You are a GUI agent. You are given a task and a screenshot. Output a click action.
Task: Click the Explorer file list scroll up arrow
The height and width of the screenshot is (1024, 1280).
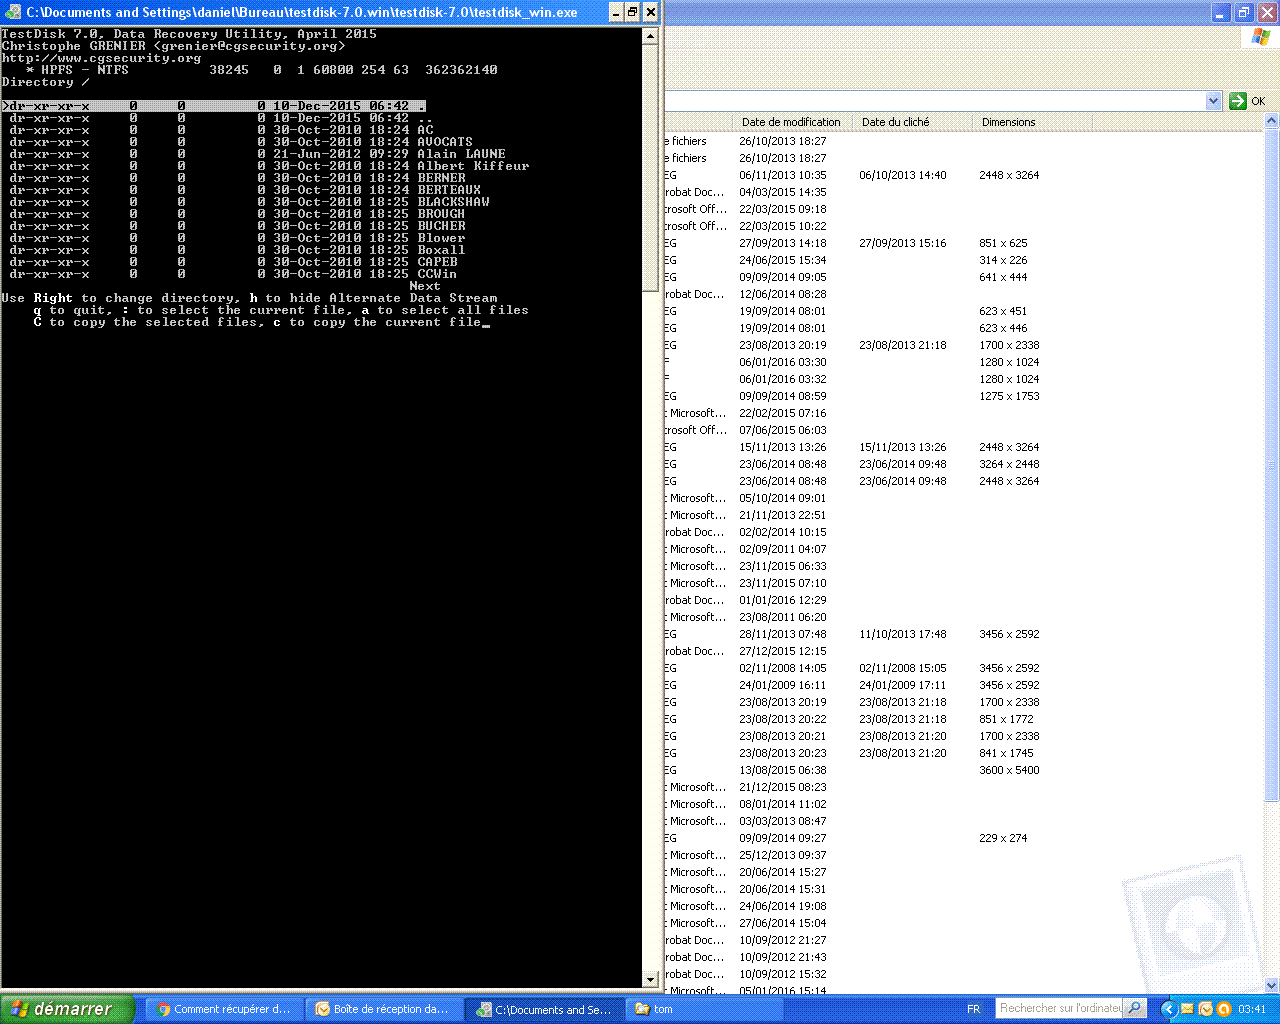pos(1271,122)
